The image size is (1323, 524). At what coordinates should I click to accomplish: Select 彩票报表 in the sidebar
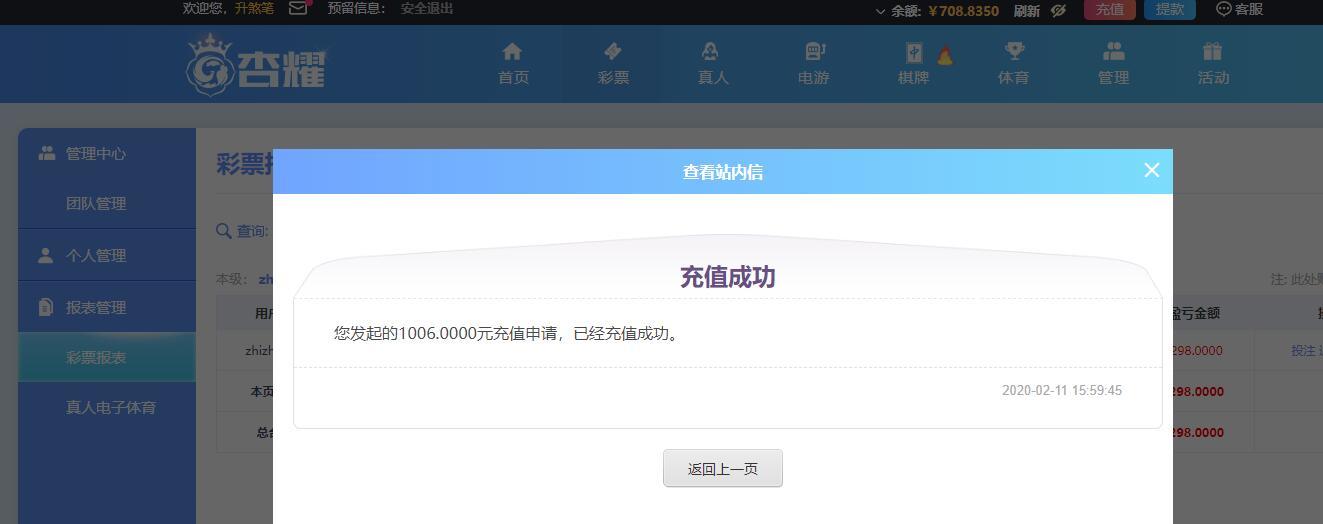point(107,357)
